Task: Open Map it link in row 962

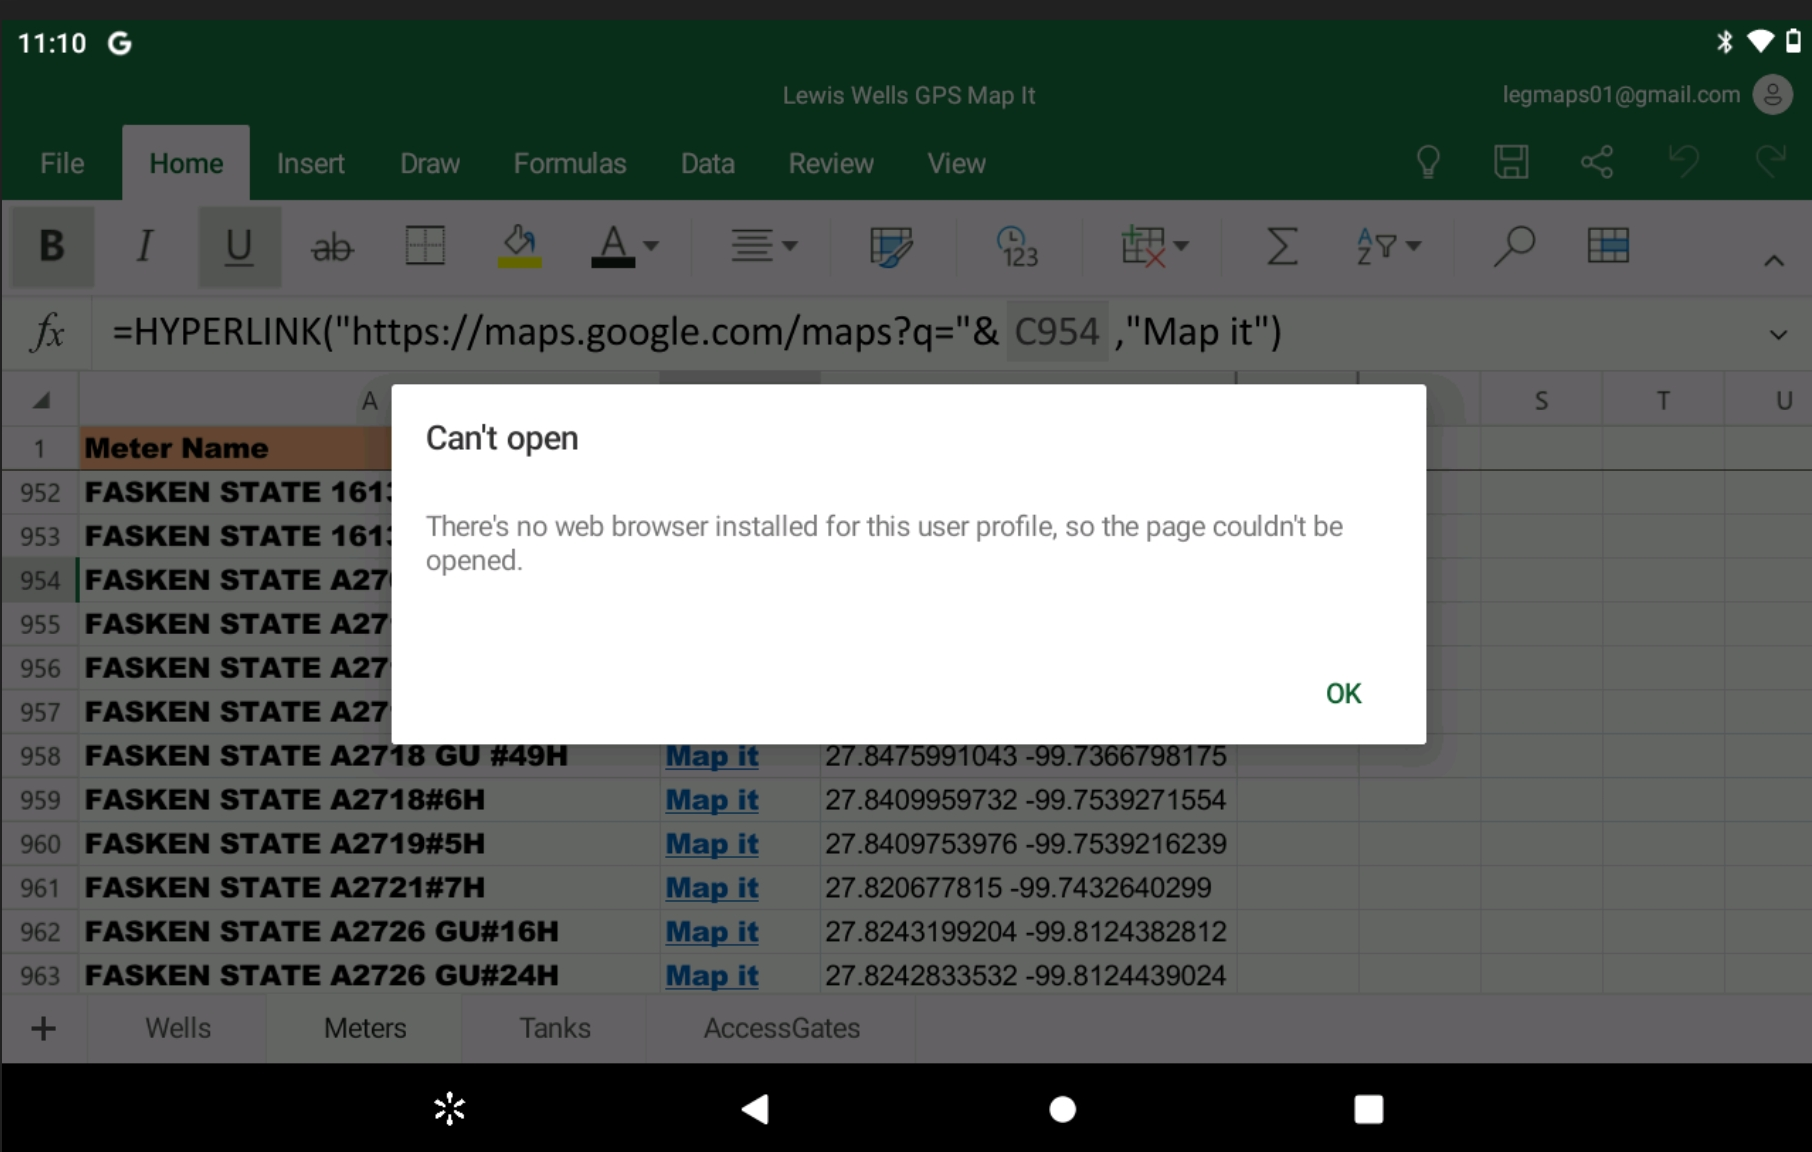Action: coord(712,932)
